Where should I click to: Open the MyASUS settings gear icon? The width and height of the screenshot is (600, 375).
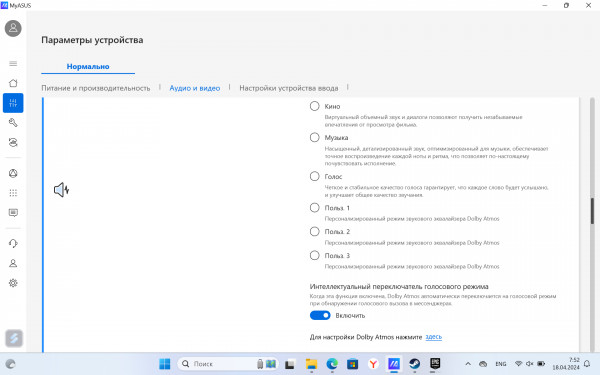point(13,283)
